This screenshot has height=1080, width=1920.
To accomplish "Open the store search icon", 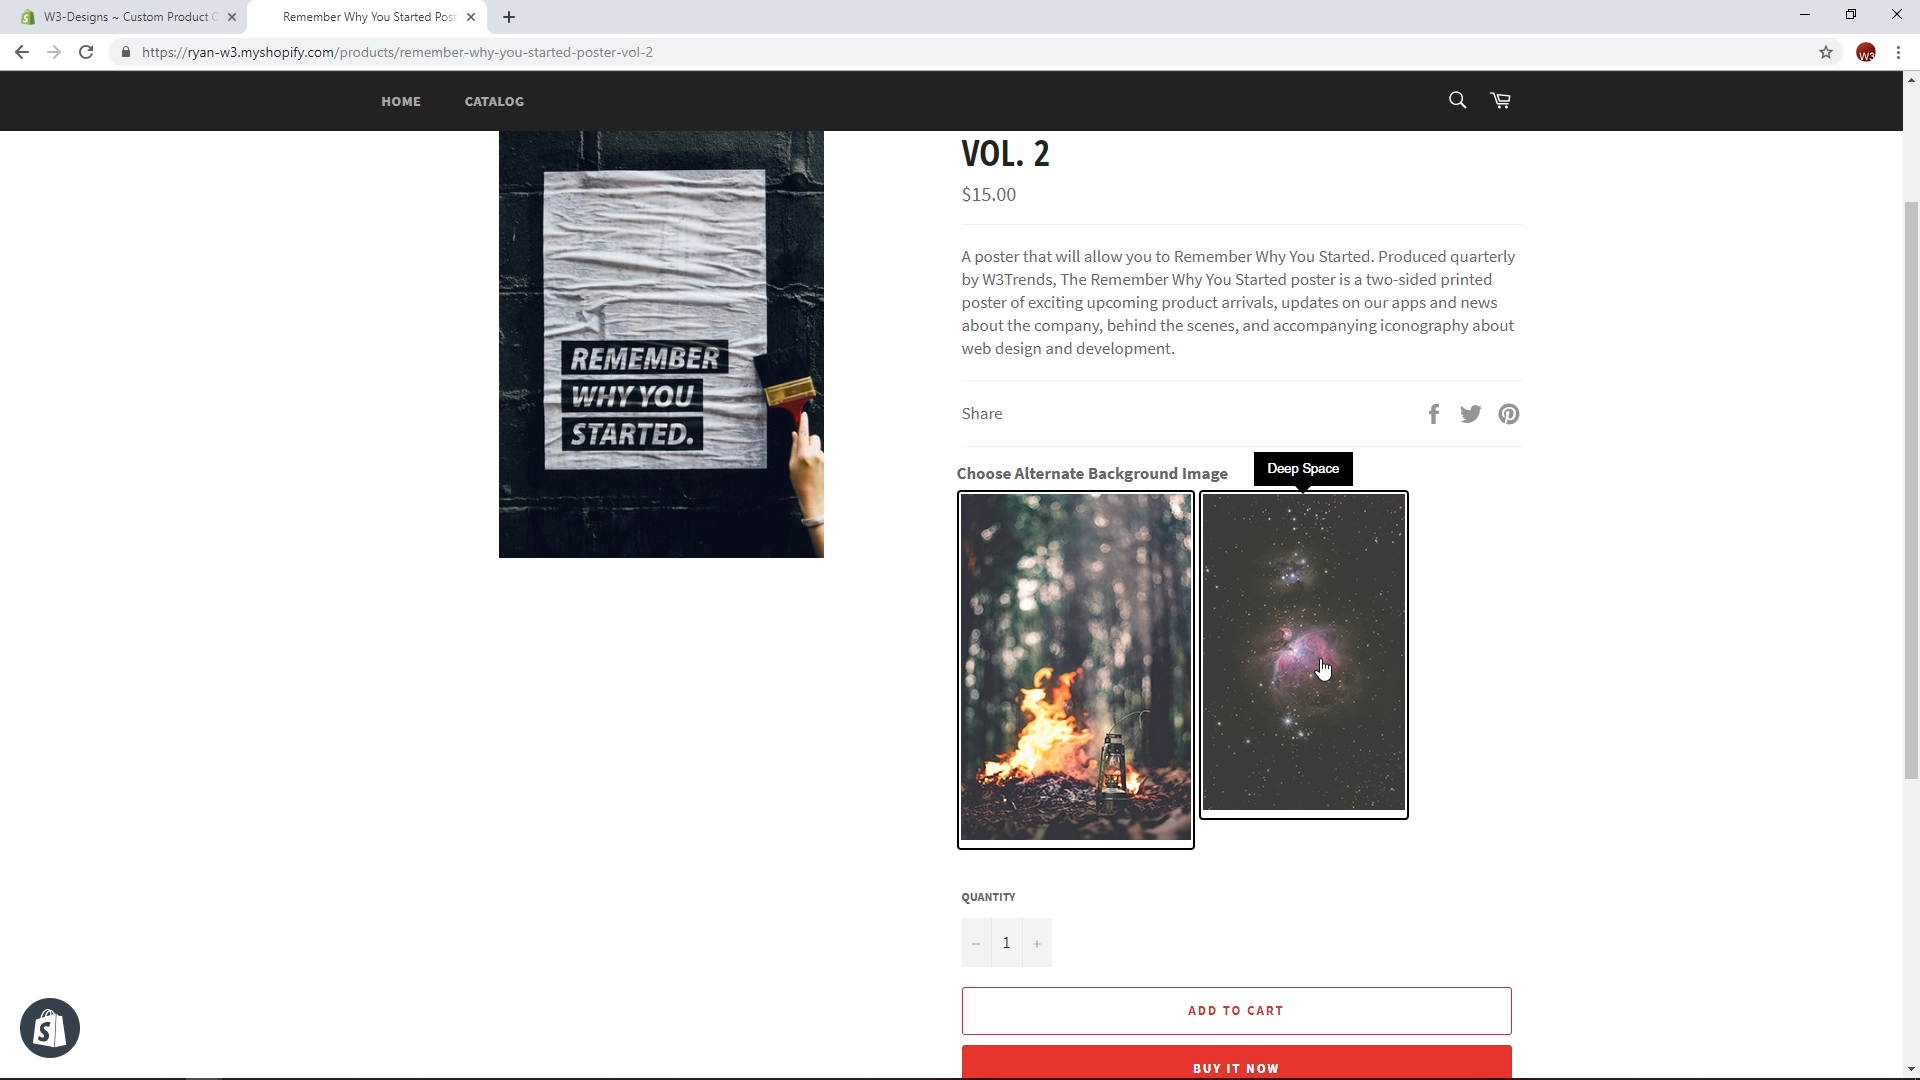I will pos(1457,100).
